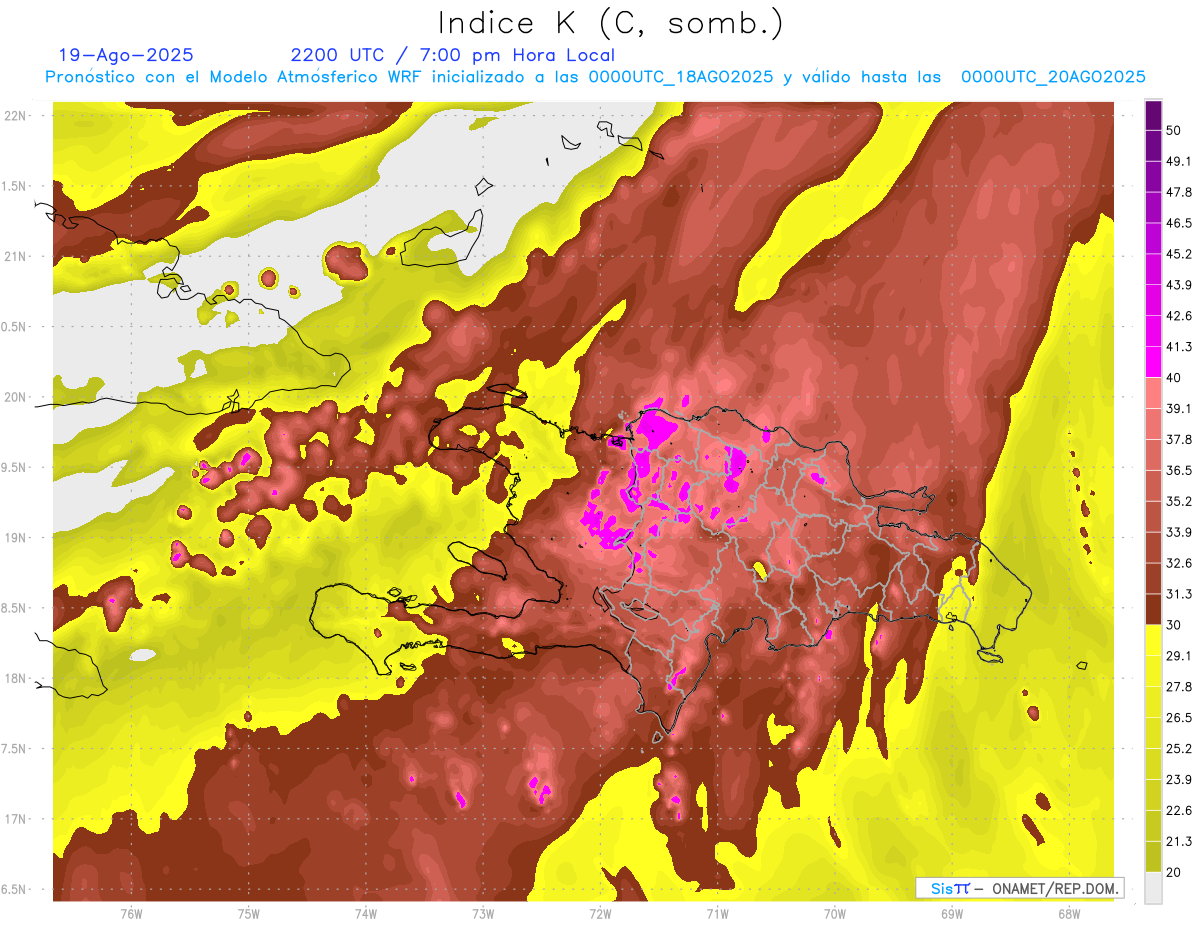Click the '43.9' legend value
The image size is (1200, 927).
coord(1179,285)
